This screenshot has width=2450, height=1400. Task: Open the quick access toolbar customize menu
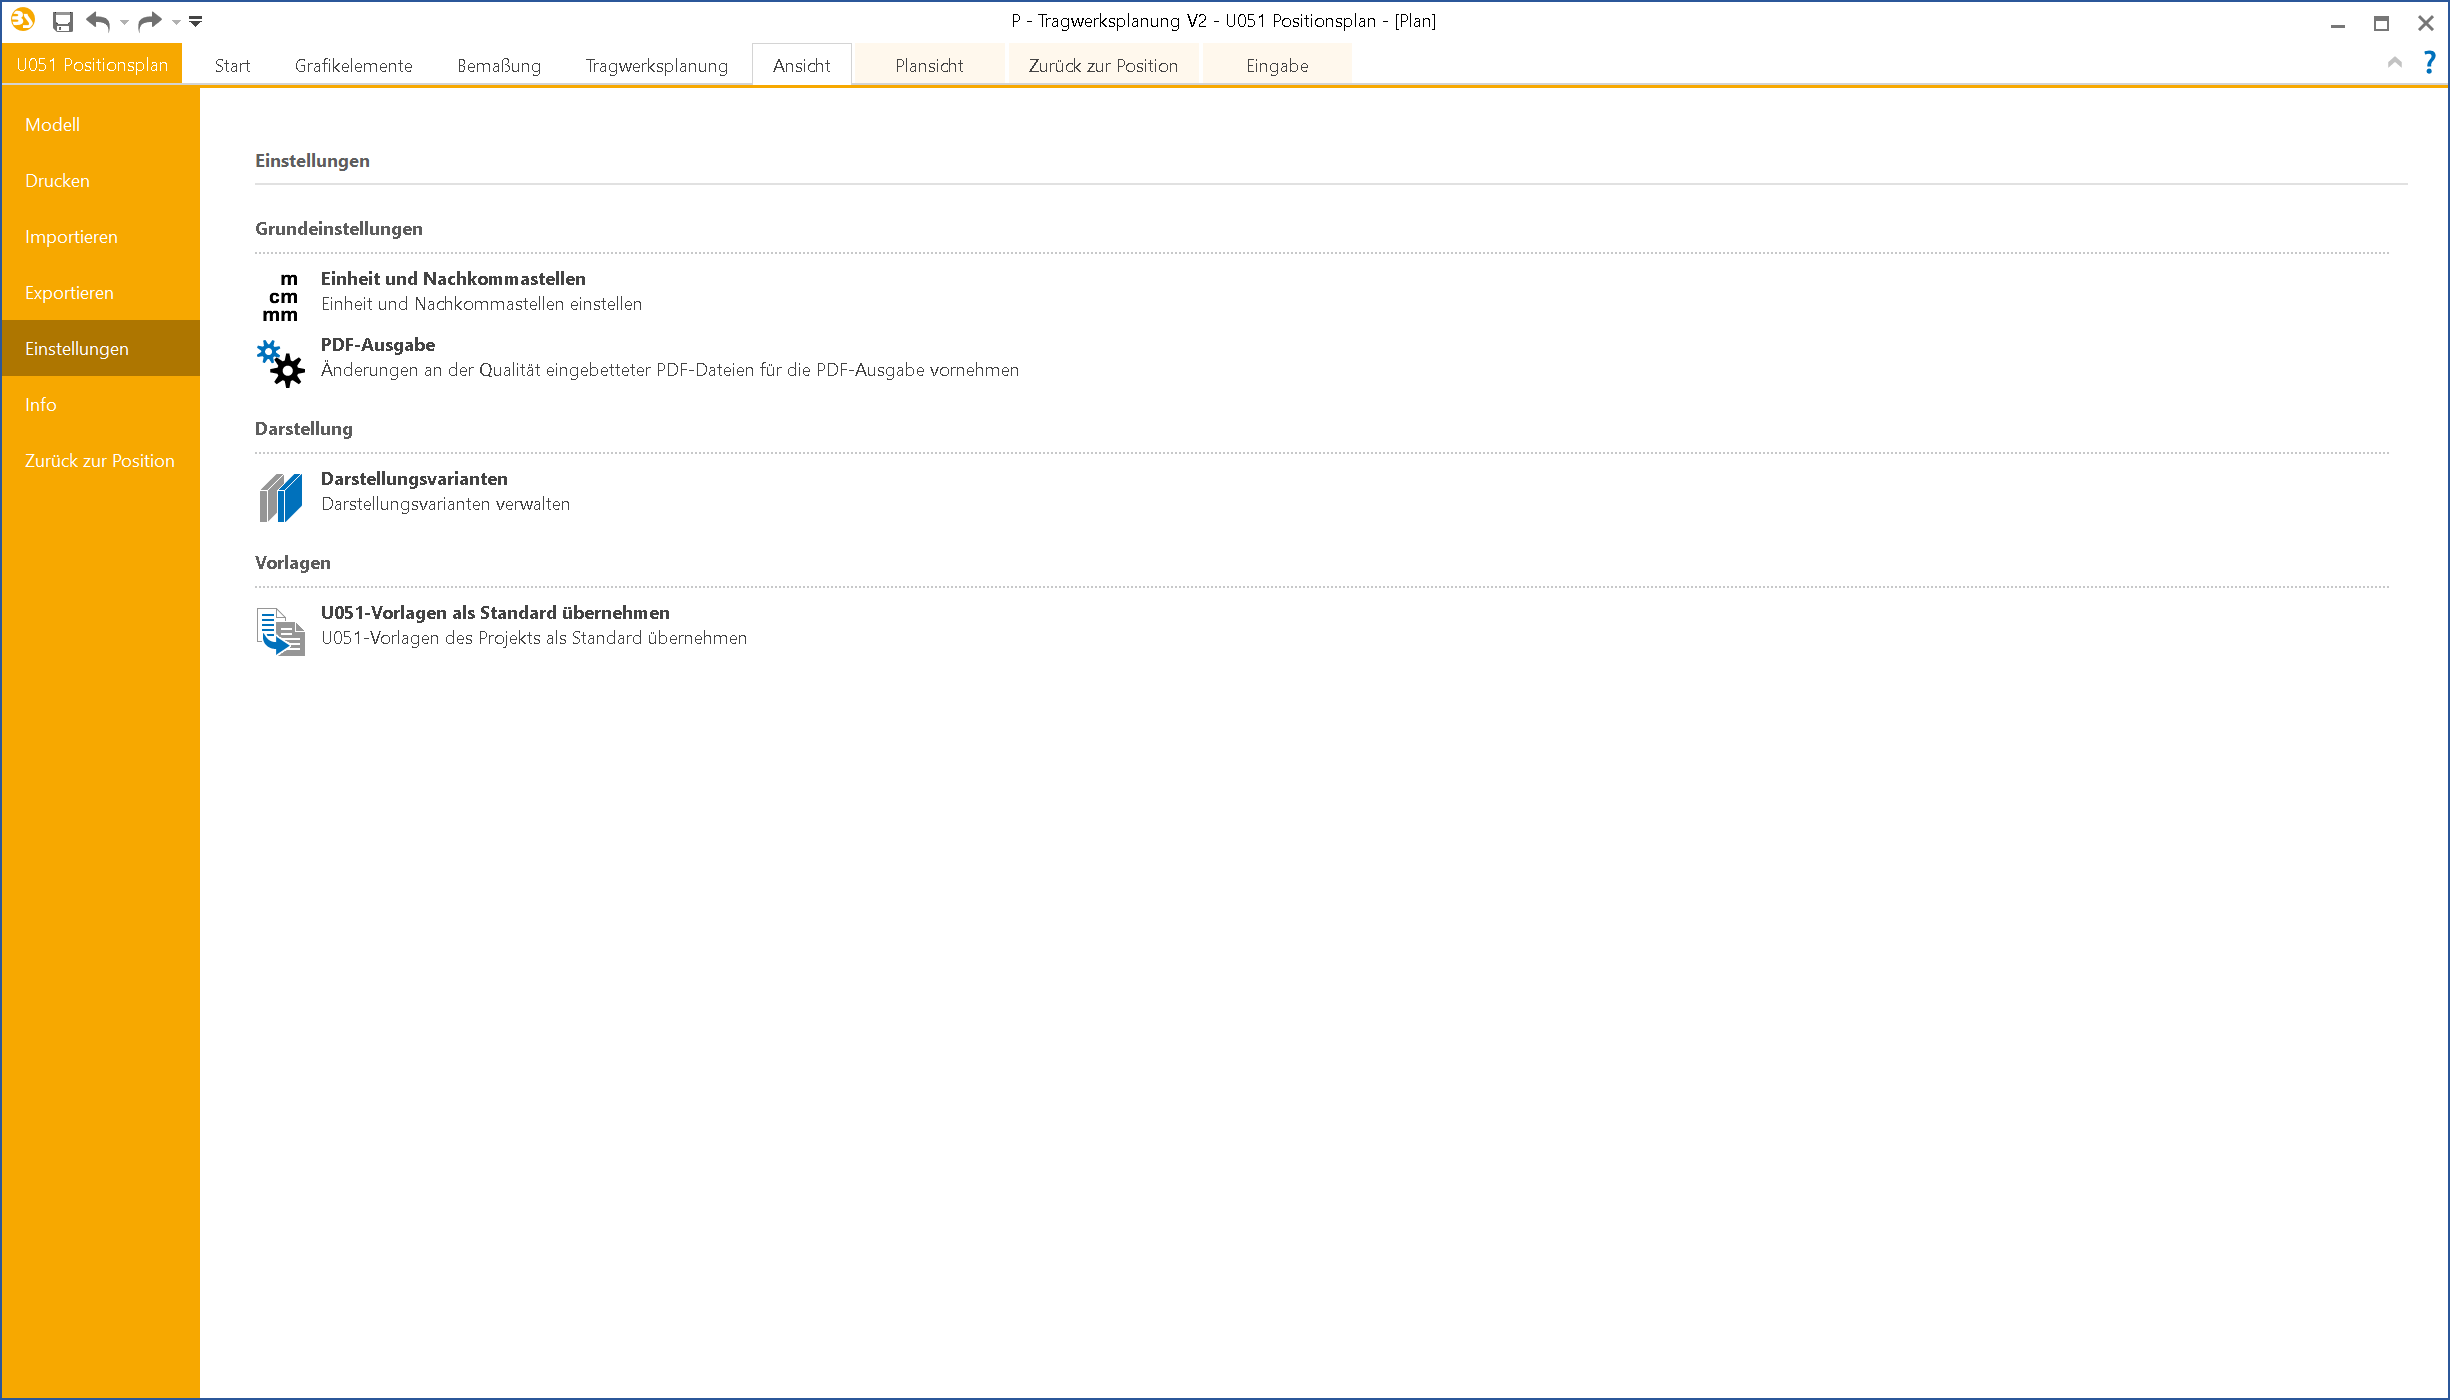point(196,21)
